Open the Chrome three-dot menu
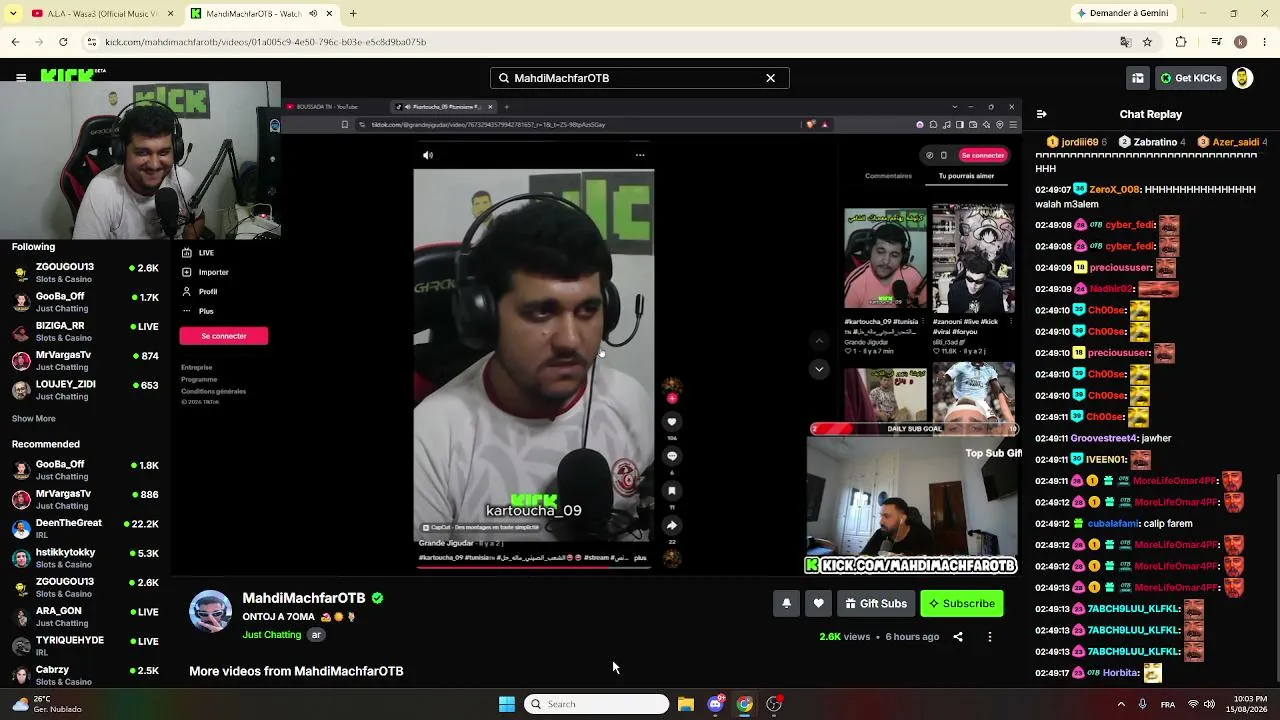Screen dimensions: 1280x720 coord(1264,42)
